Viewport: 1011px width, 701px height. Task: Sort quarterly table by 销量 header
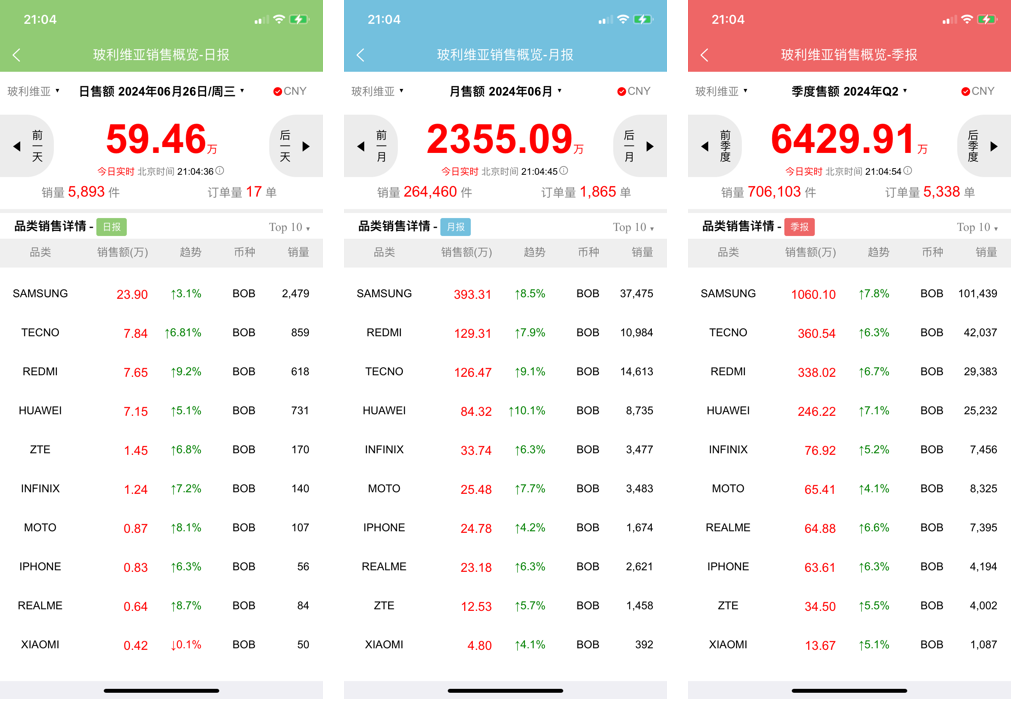986,252
